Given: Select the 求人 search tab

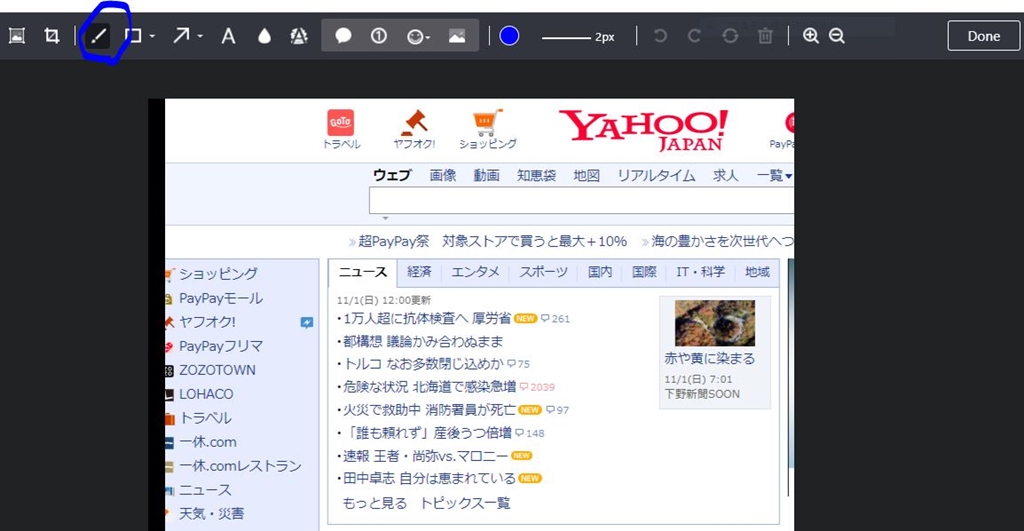Looking at the screenshot, I should point(726,175).
